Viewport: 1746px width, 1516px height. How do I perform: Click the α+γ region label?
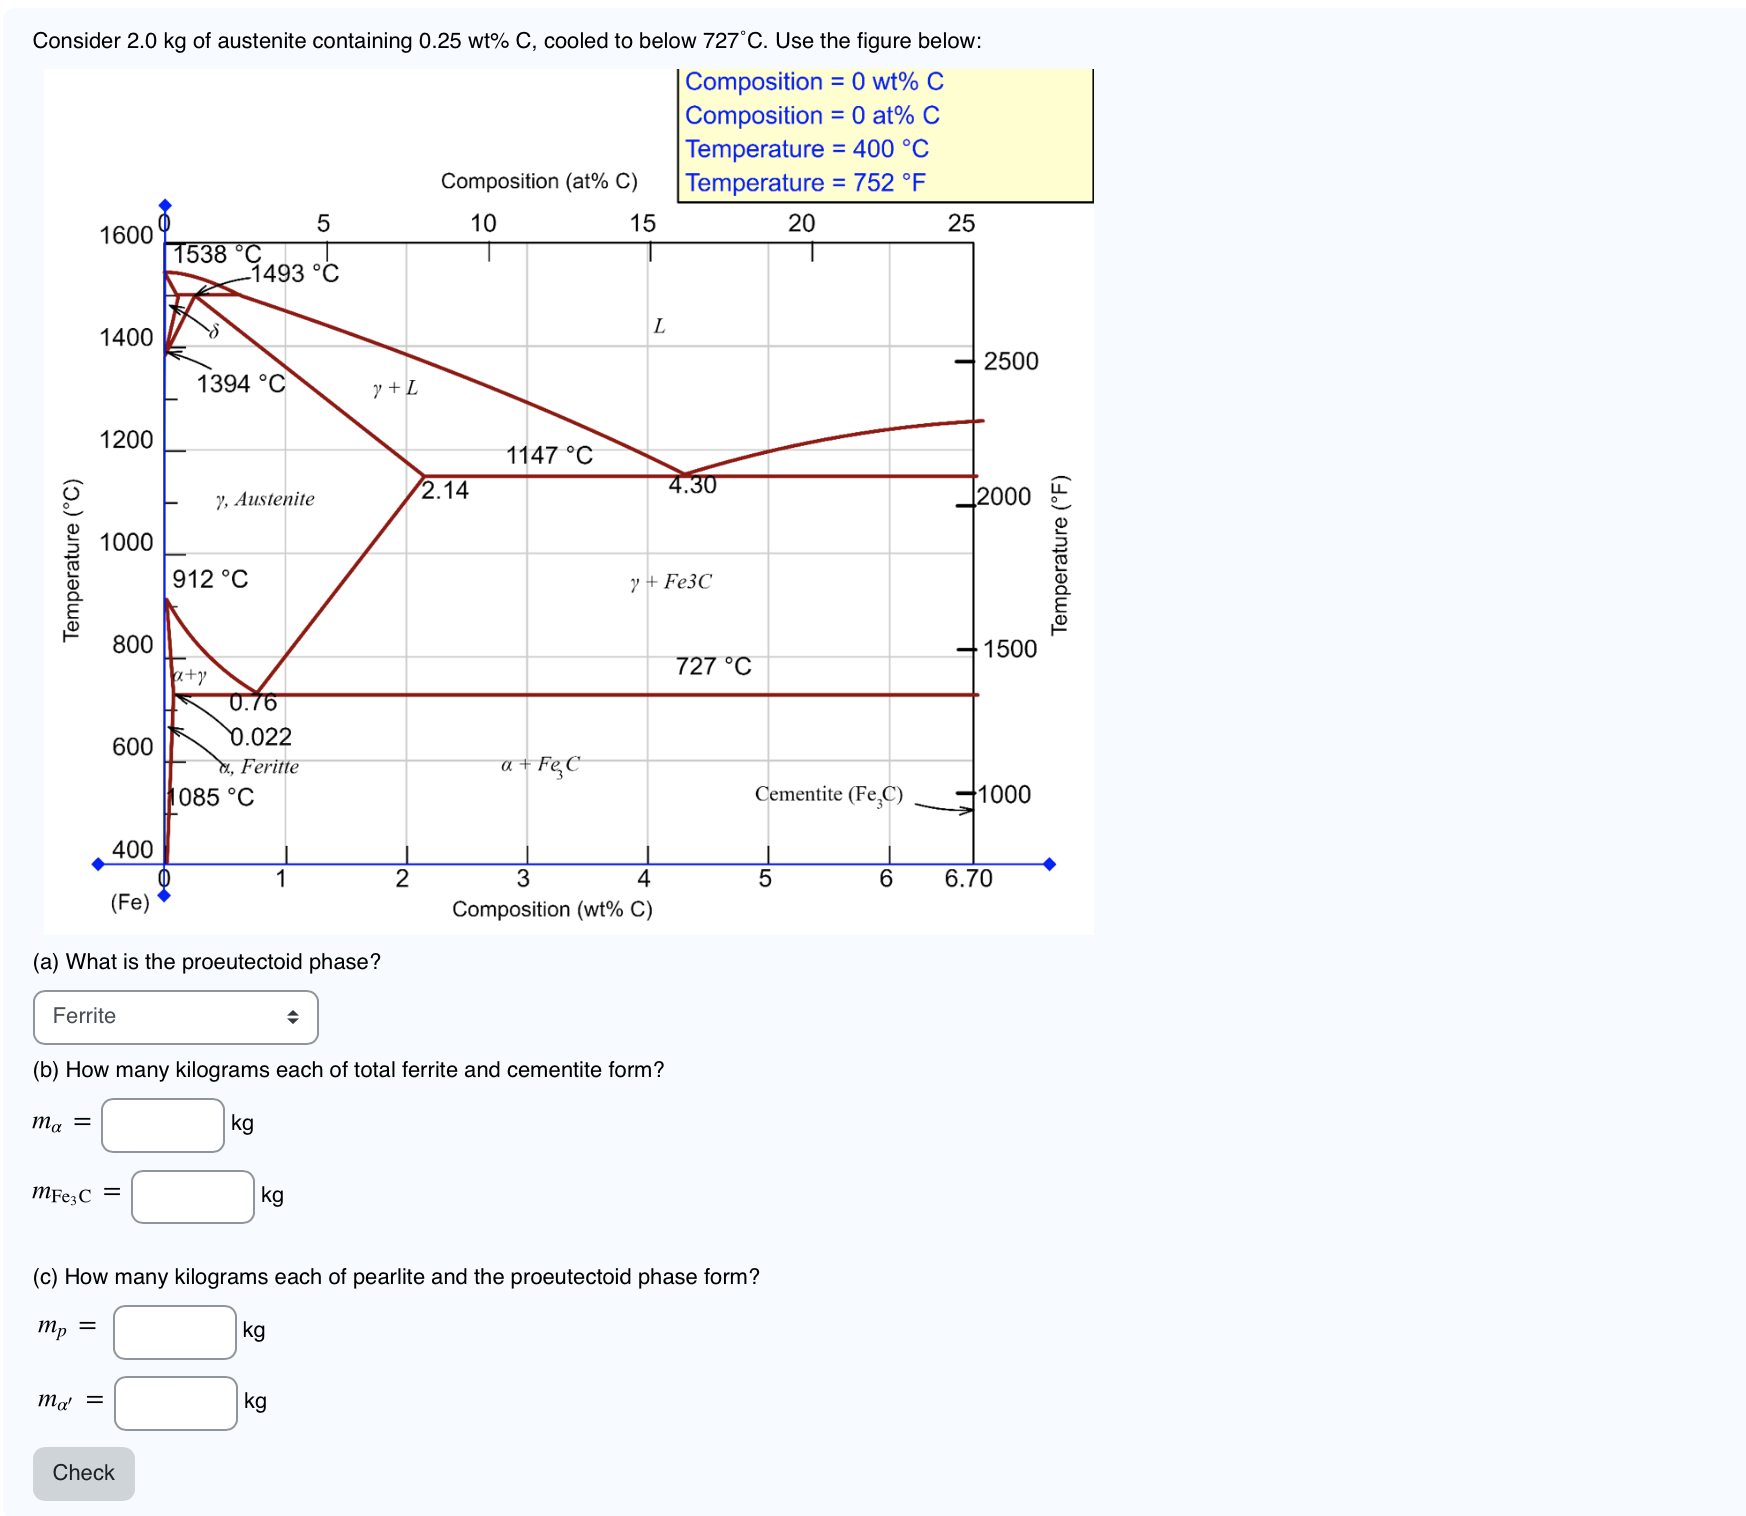[x=189, y=676]
